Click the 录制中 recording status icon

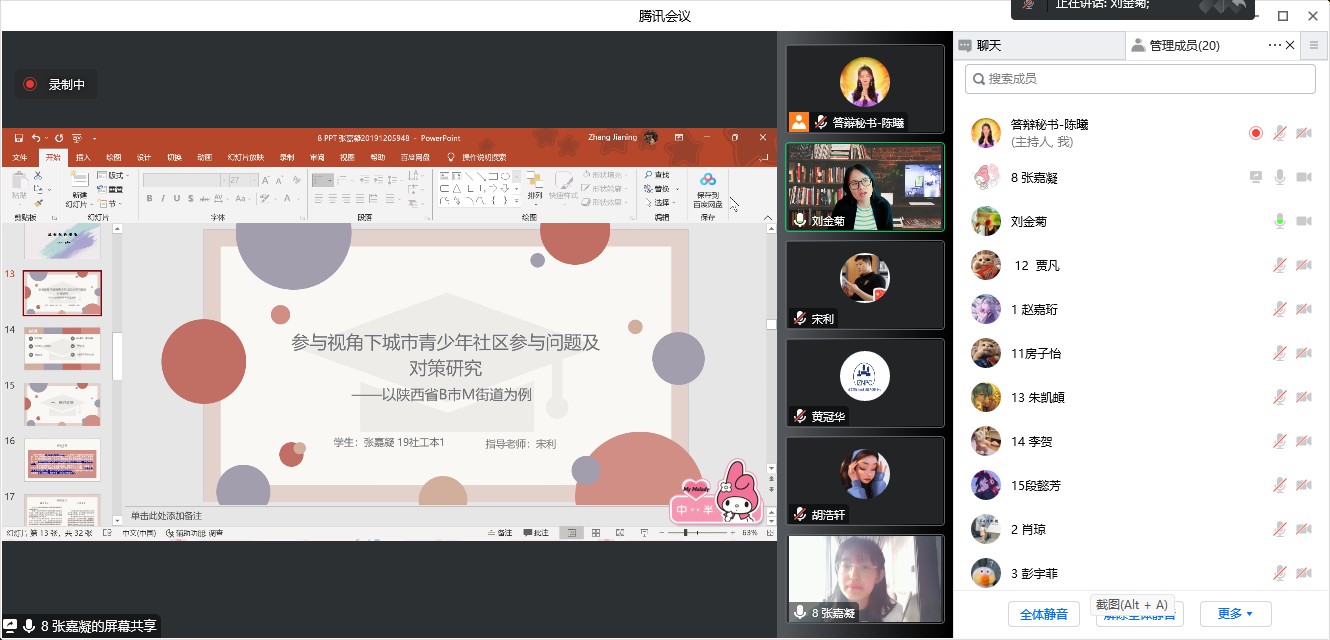pyautogui.click(x=30, y=85)
